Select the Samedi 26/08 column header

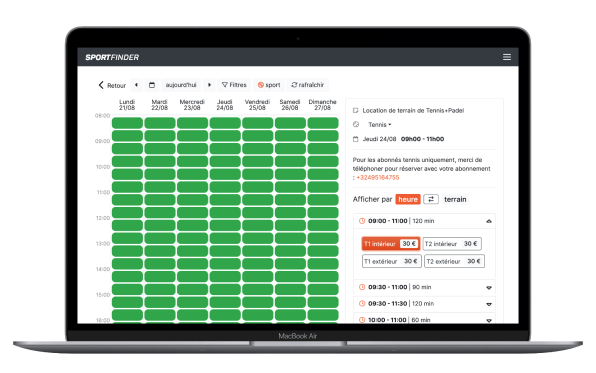[x=290, y=105]
